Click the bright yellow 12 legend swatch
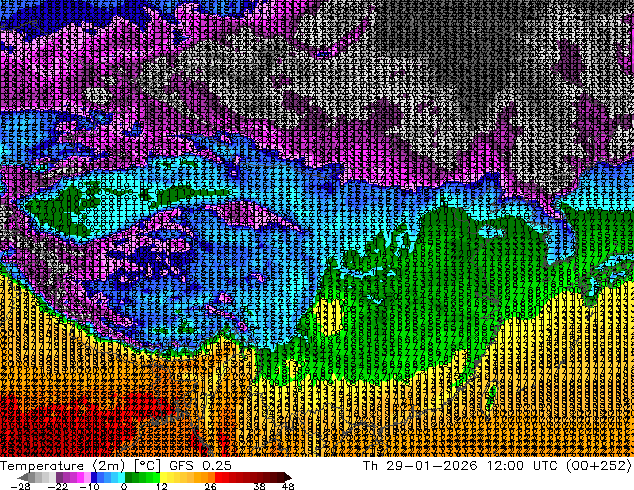Image resolution: width=634 pixels, height=490 pixels. click(163, 477)
